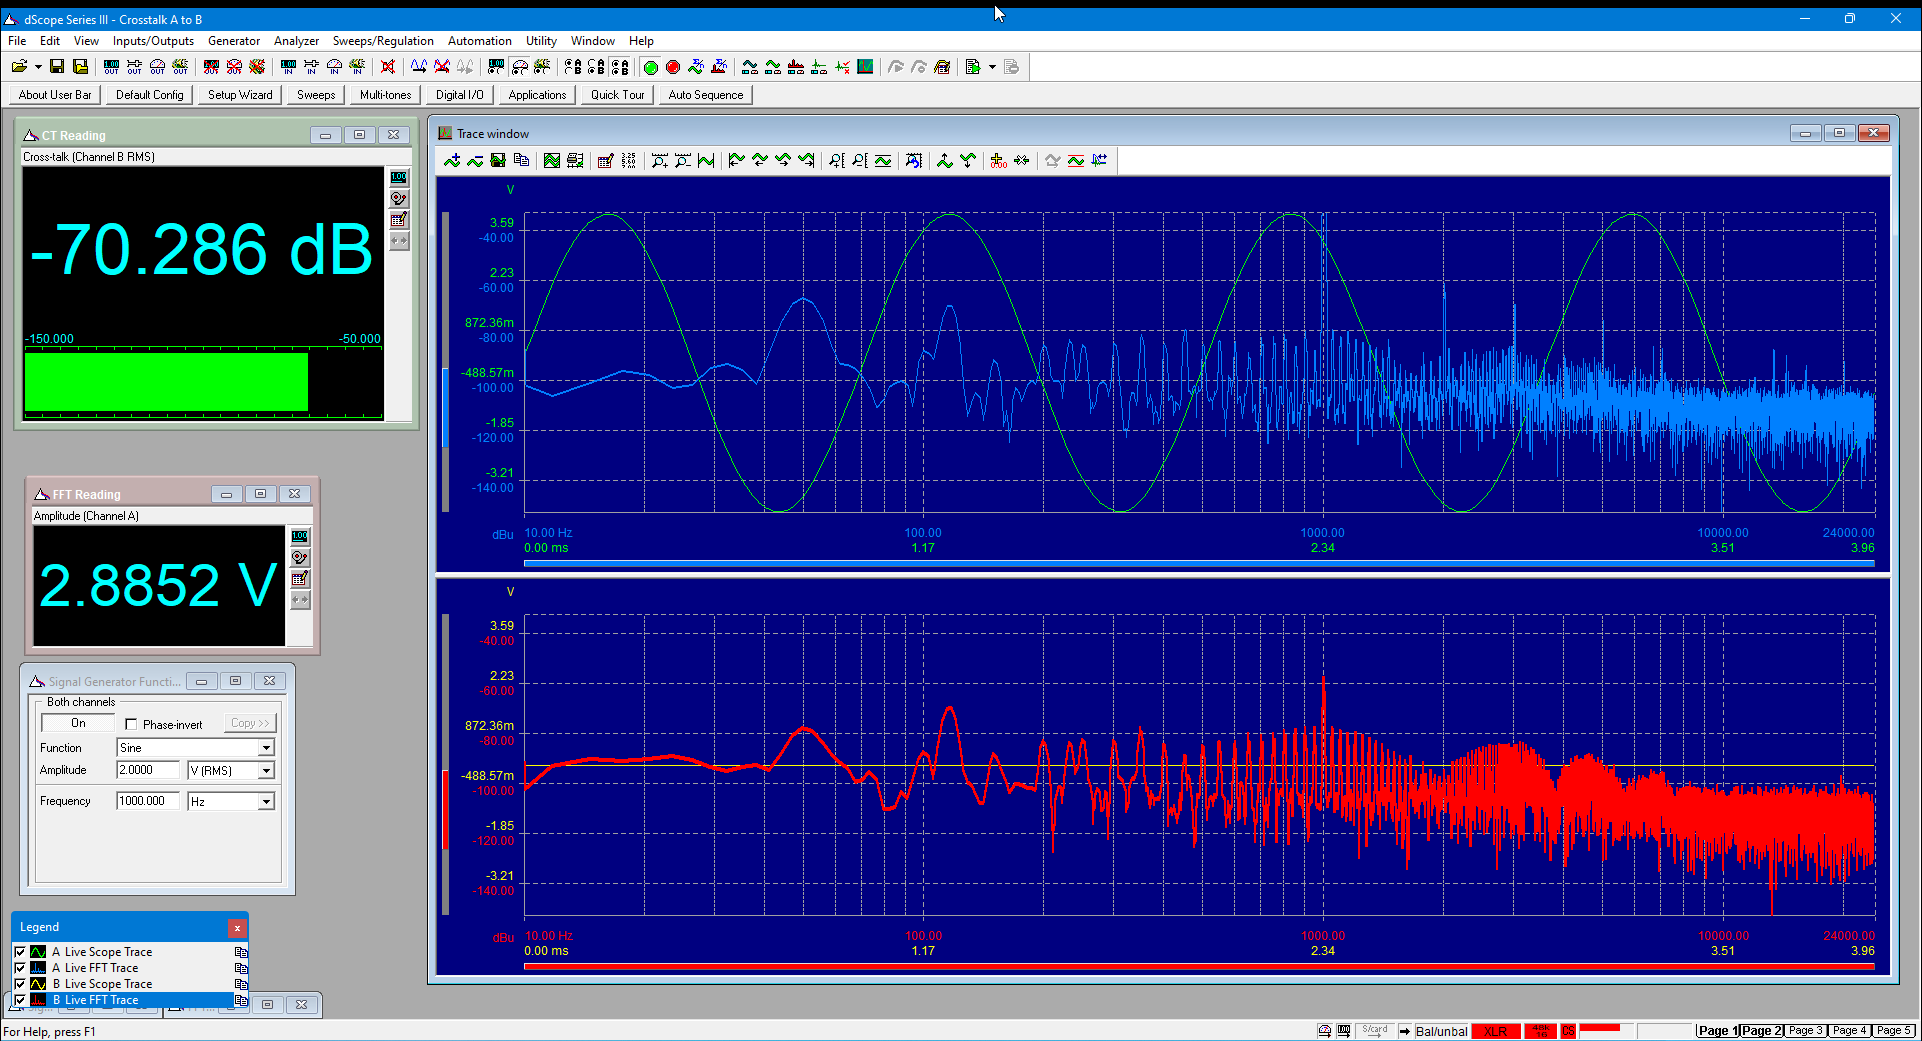Screen dimensions: 1922x1041
Task: Close the Legend panel
Action: [237, 928]
